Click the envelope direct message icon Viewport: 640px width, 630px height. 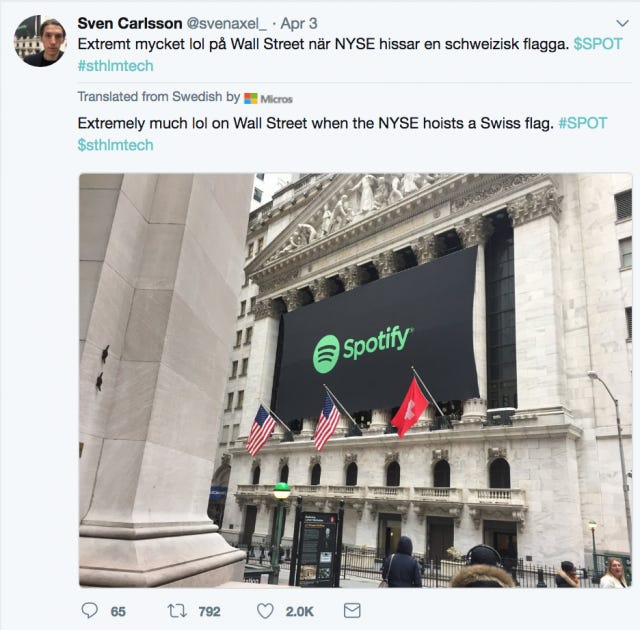coord(352,611)
